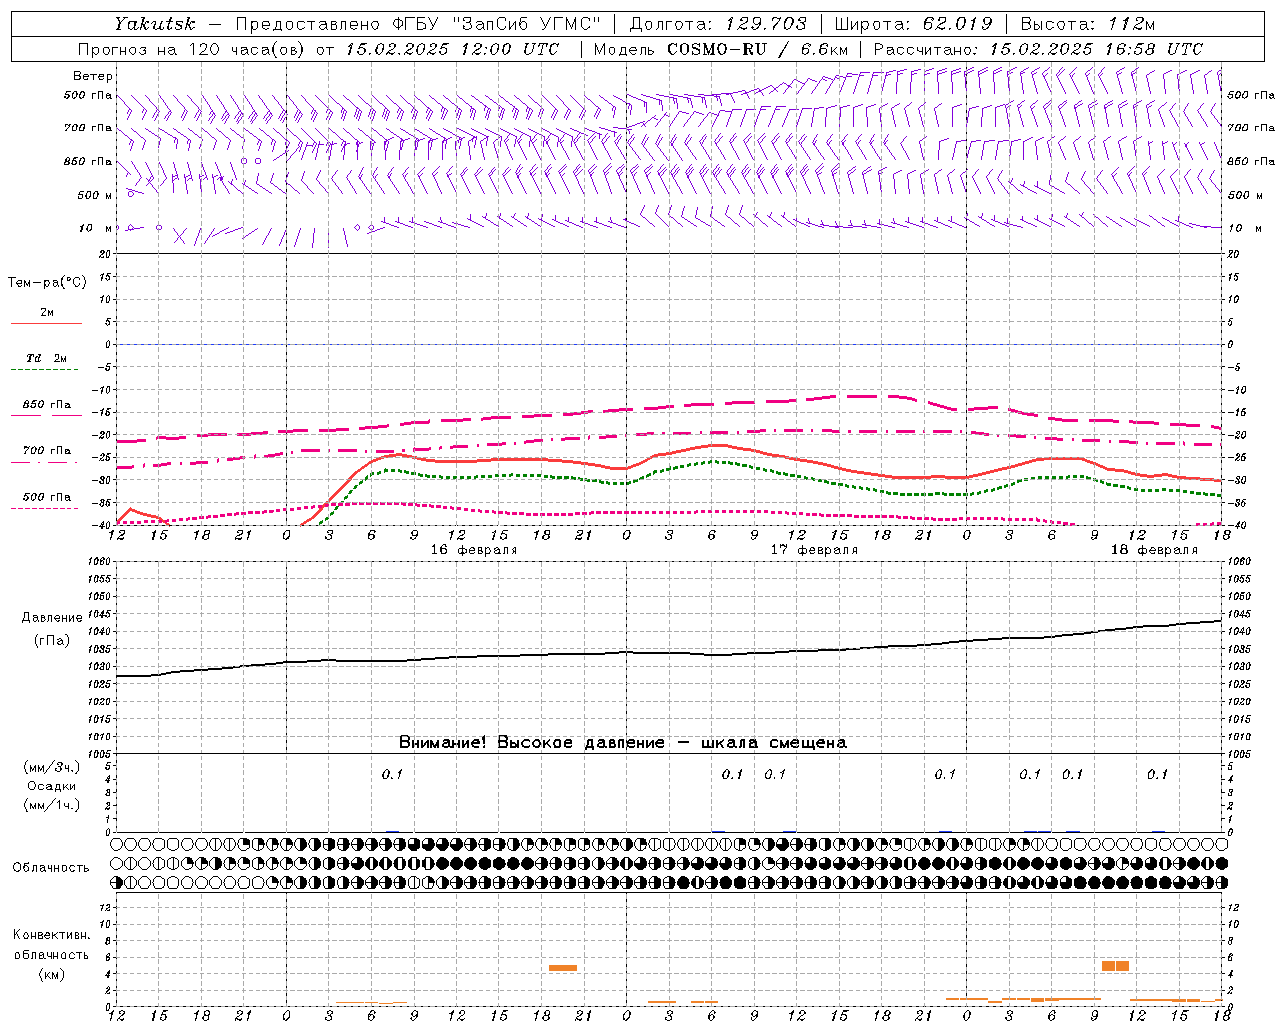Click the 'Рассчитано: 15.02.2025 16:58 UTC' timestamp
Image resolution: width=1280 pixels, height=1024 pixels.
point(1038,49)
